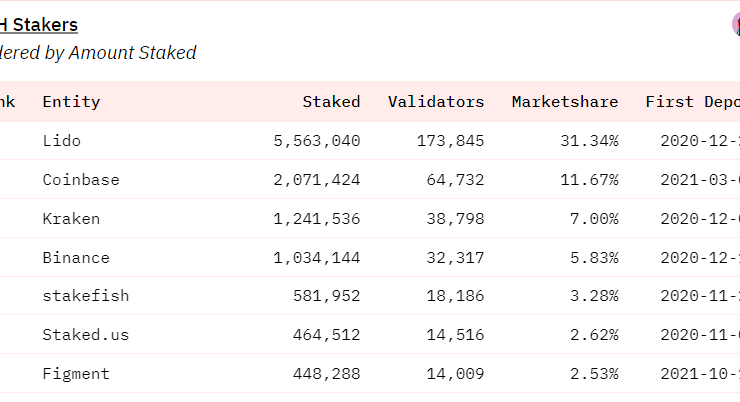
Task: Click validators count 18,186
Action: (x=455, y=296)
